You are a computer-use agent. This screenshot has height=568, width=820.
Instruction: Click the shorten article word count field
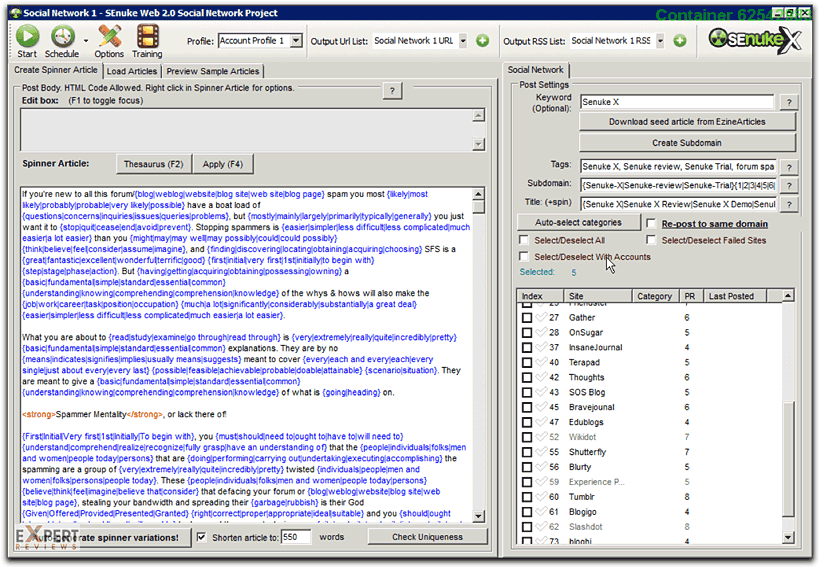[x=296, y=537]
